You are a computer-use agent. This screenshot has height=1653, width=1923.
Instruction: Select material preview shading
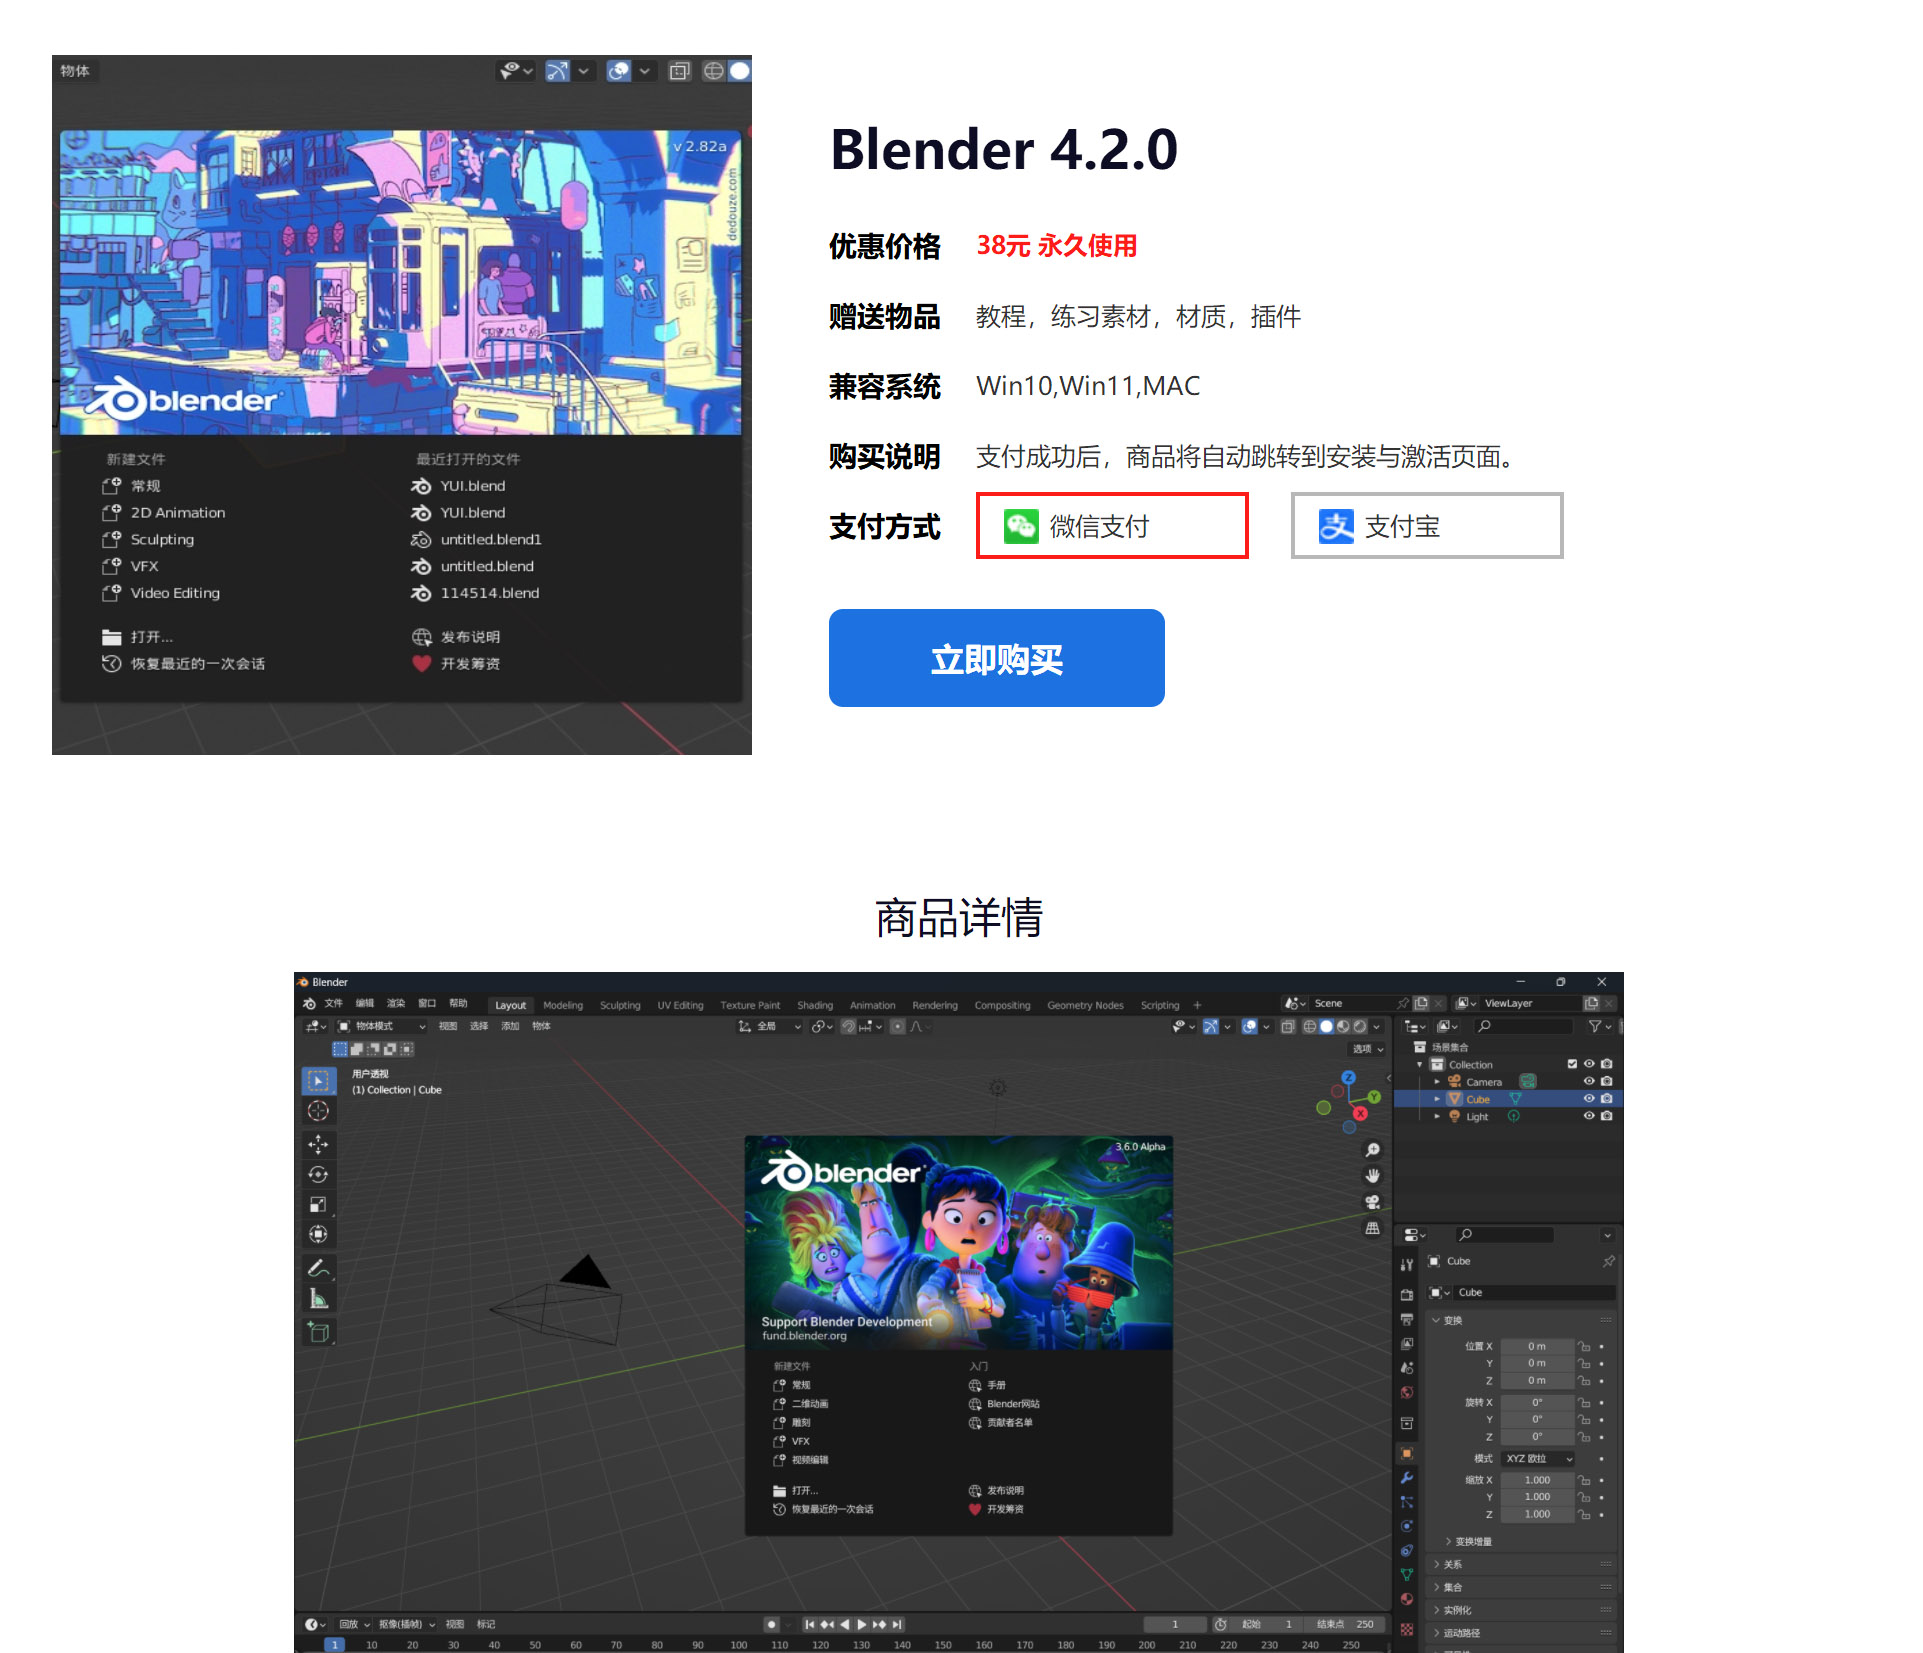click(x=1343, y=1026)
